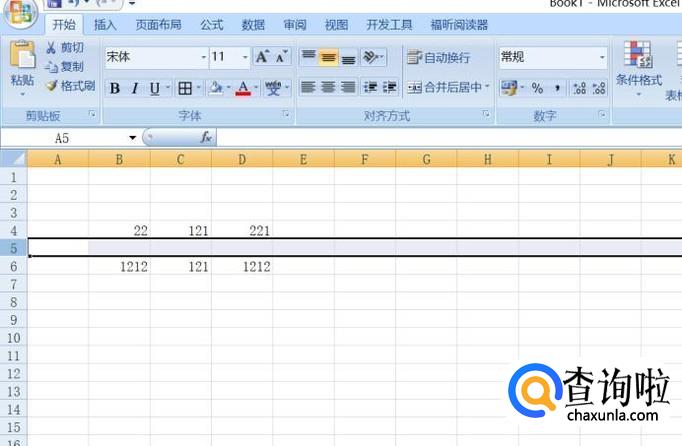Switch to 公式 Formulas tab
The width and height of the screenshot is (682, 446).
click(211, 25)
